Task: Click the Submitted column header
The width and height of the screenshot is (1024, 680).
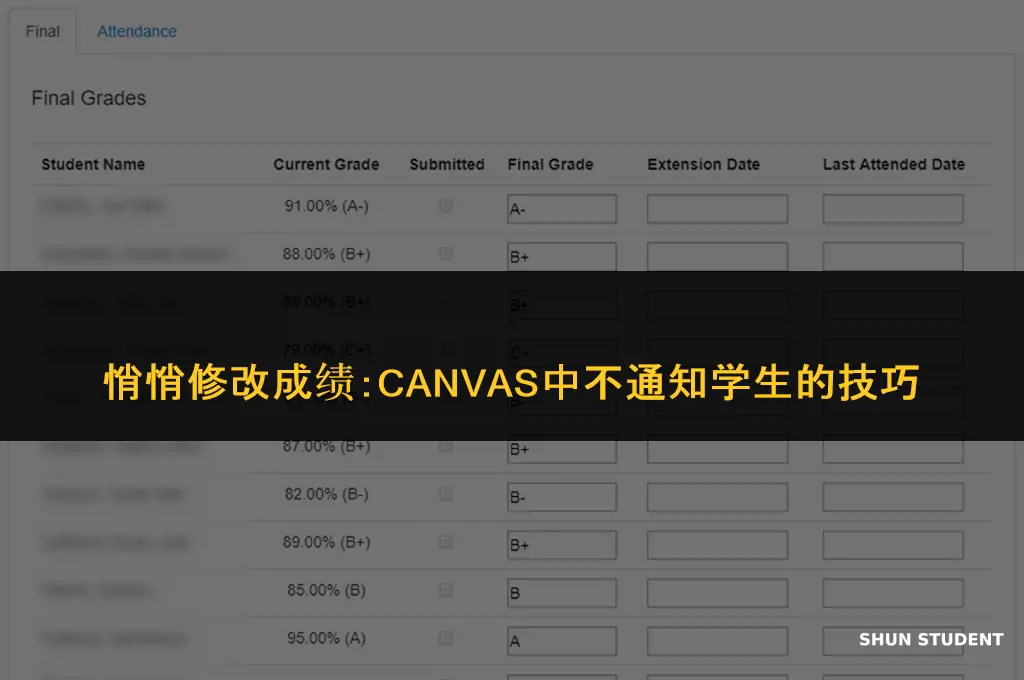Action: coord(447,164)
